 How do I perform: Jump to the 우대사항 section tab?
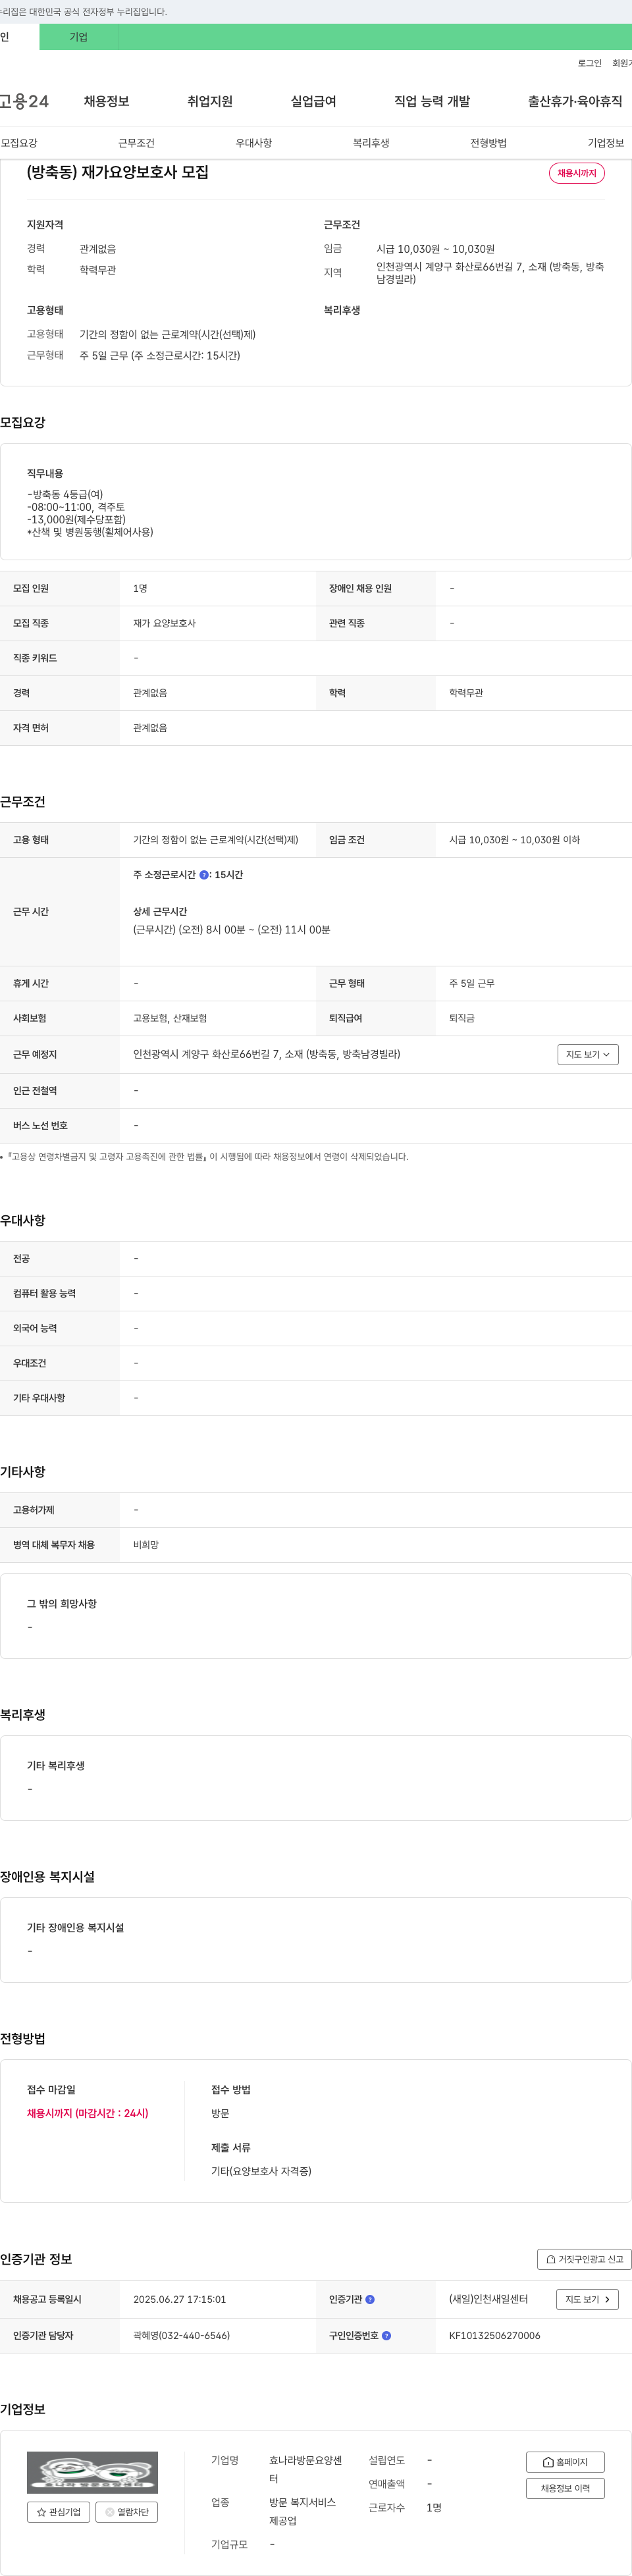point(254,143)
